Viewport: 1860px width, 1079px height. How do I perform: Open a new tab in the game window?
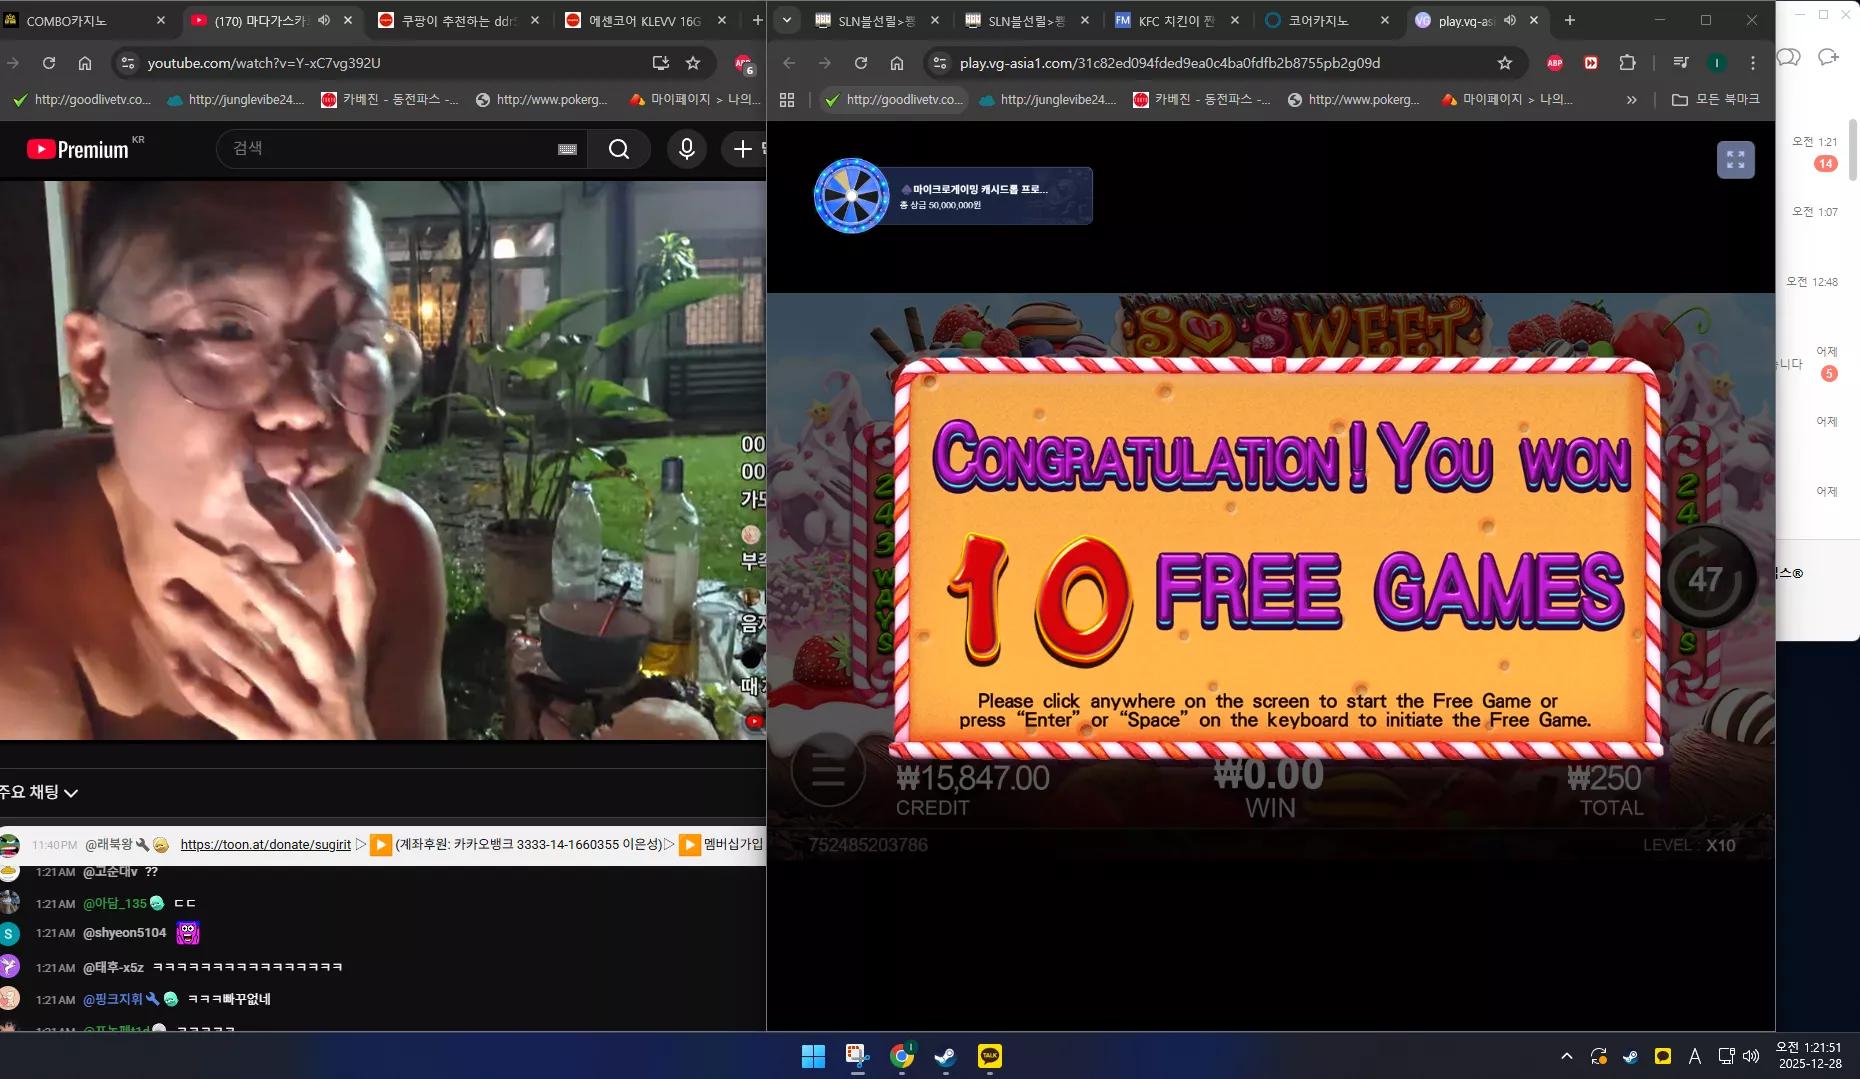[1570, 20]
